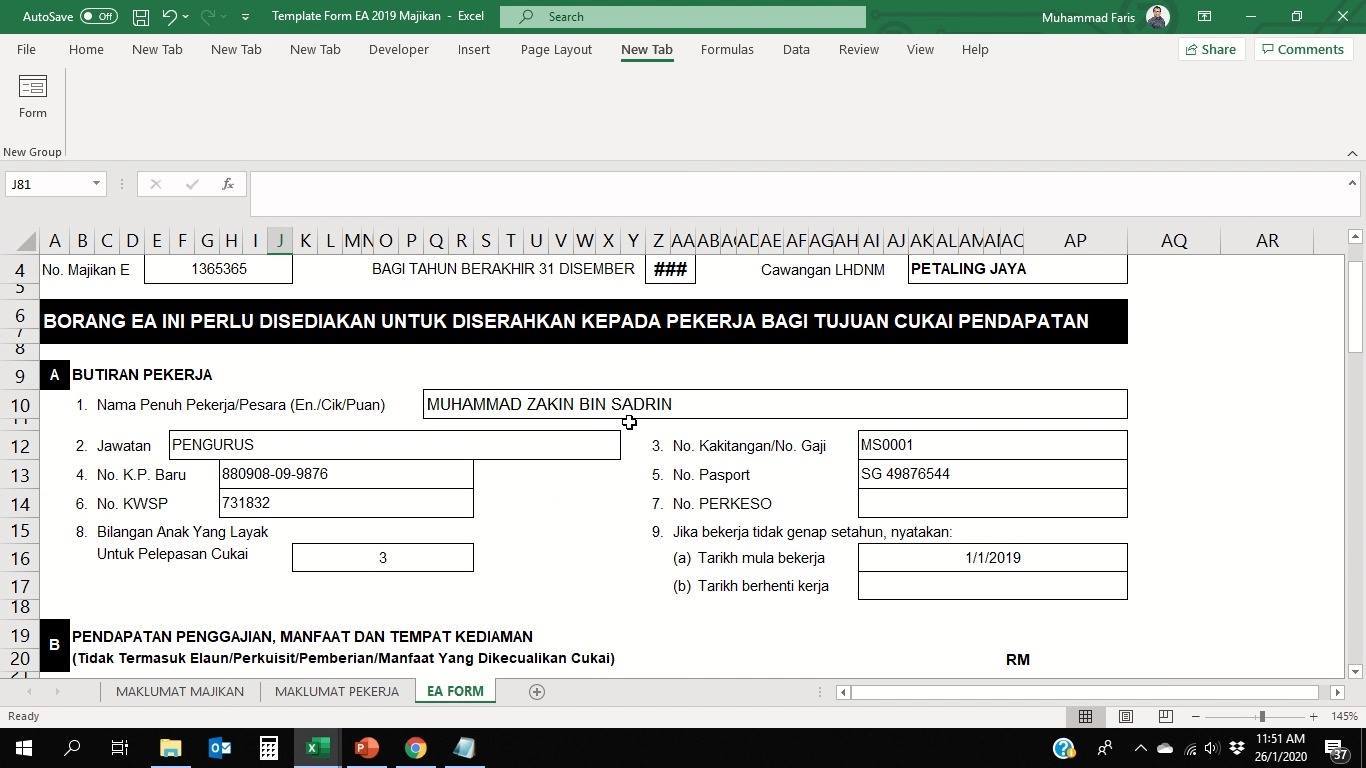Open the Developer tab
Screen dimensions: 1366x768
[x=398, y=49]
